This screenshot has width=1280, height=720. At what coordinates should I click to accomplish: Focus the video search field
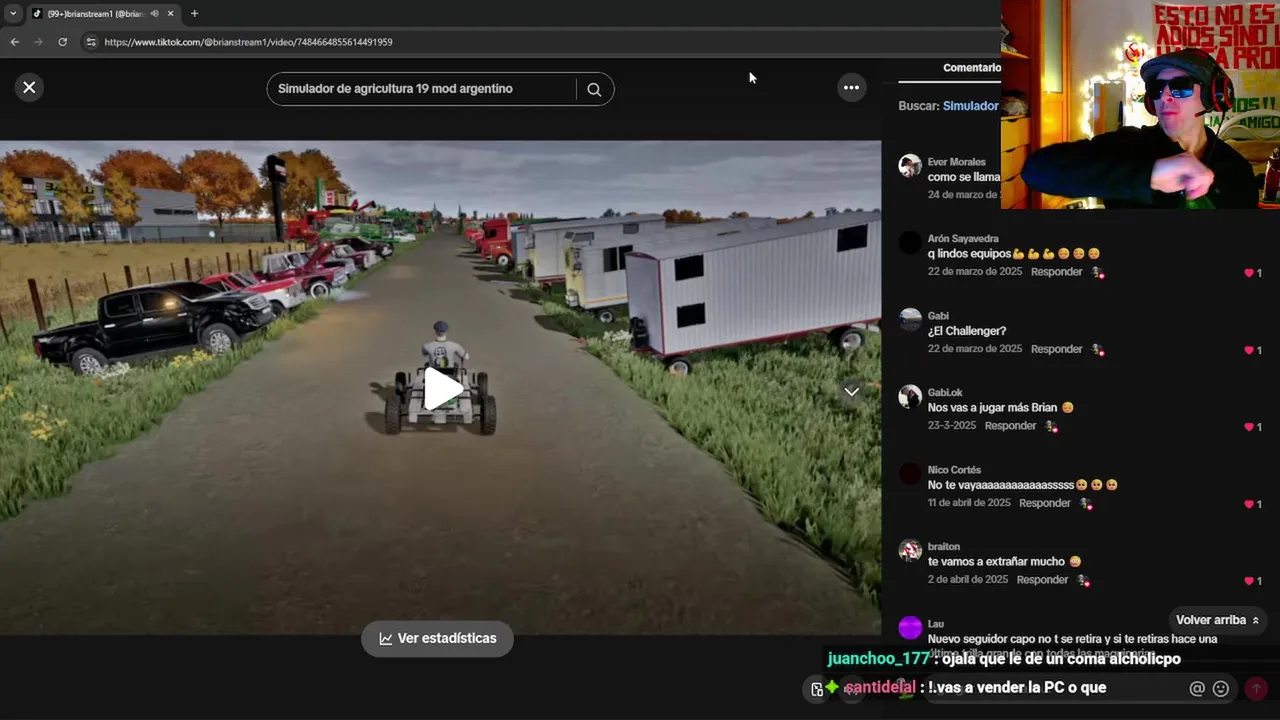tap(425, 89)
